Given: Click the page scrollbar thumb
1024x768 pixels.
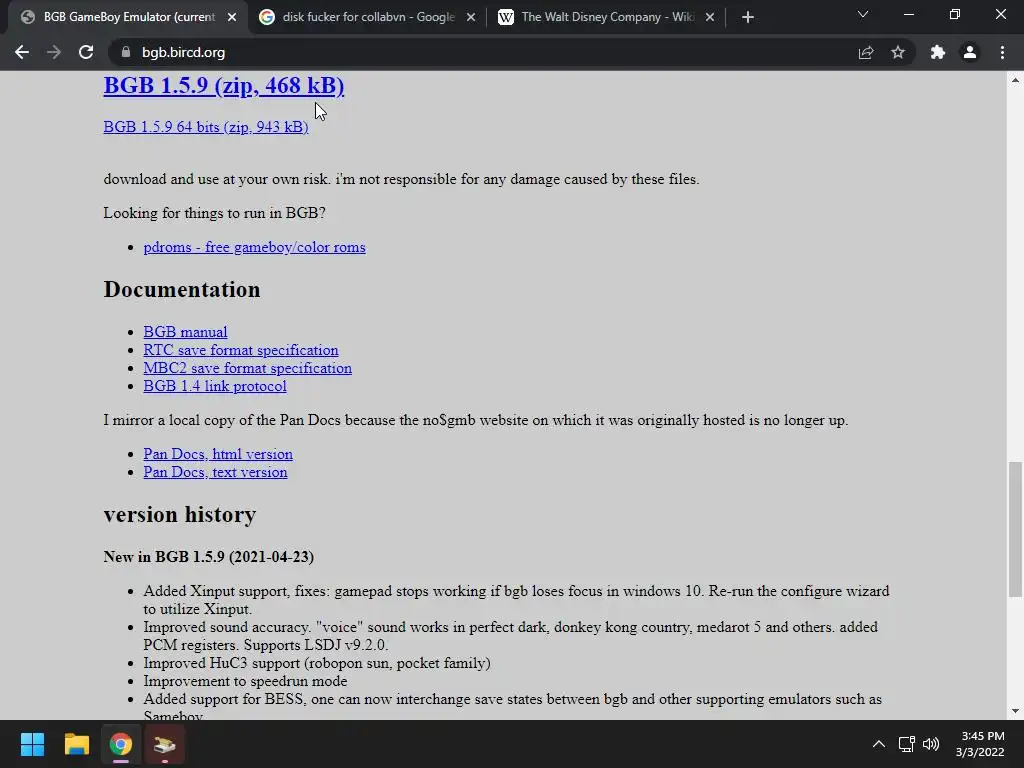Looking at the screenshot, I should pos(1015,529).
